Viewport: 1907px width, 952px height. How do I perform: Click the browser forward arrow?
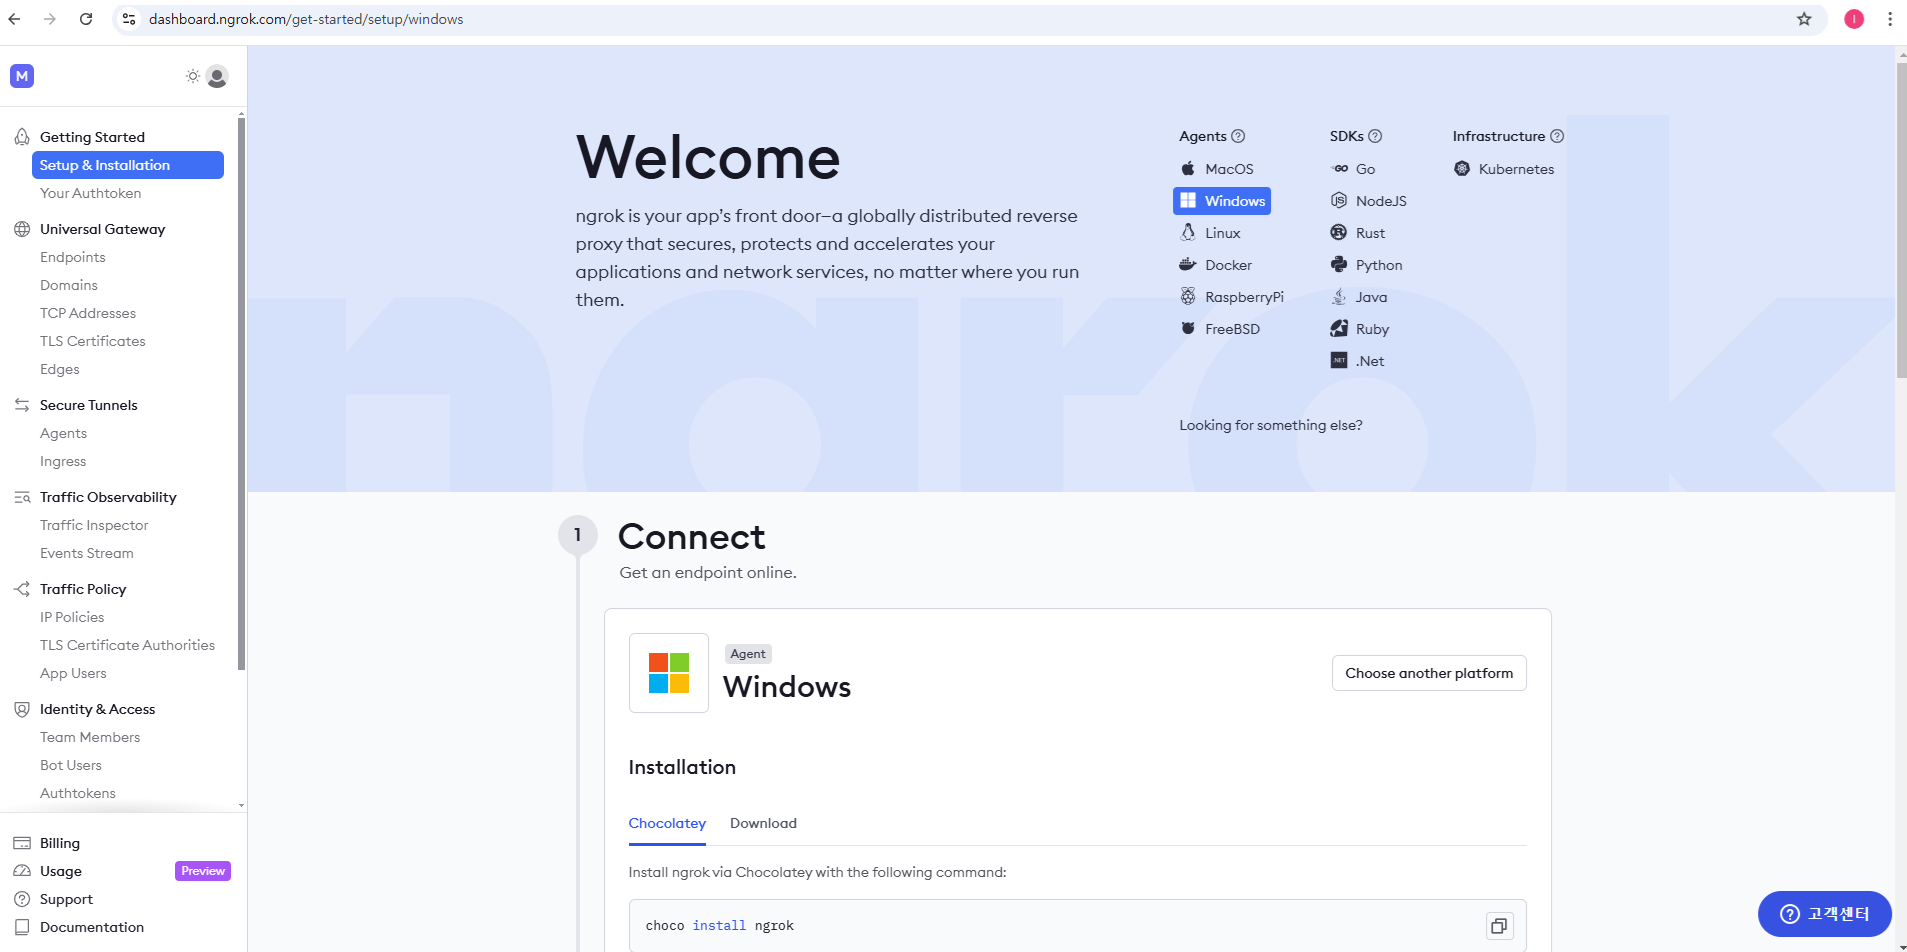50,19
